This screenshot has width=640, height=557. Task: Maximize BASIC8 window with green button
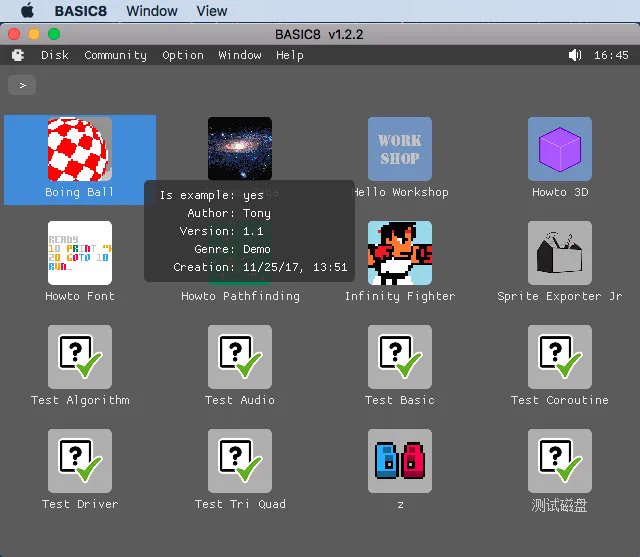point(54,34)
